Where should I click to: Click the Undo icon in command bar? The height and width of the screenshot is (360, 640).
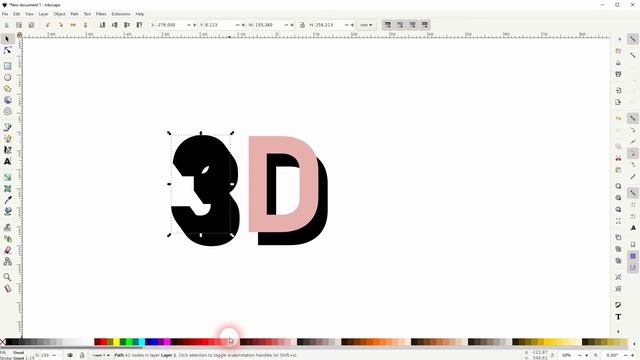[x=618, y=118]
